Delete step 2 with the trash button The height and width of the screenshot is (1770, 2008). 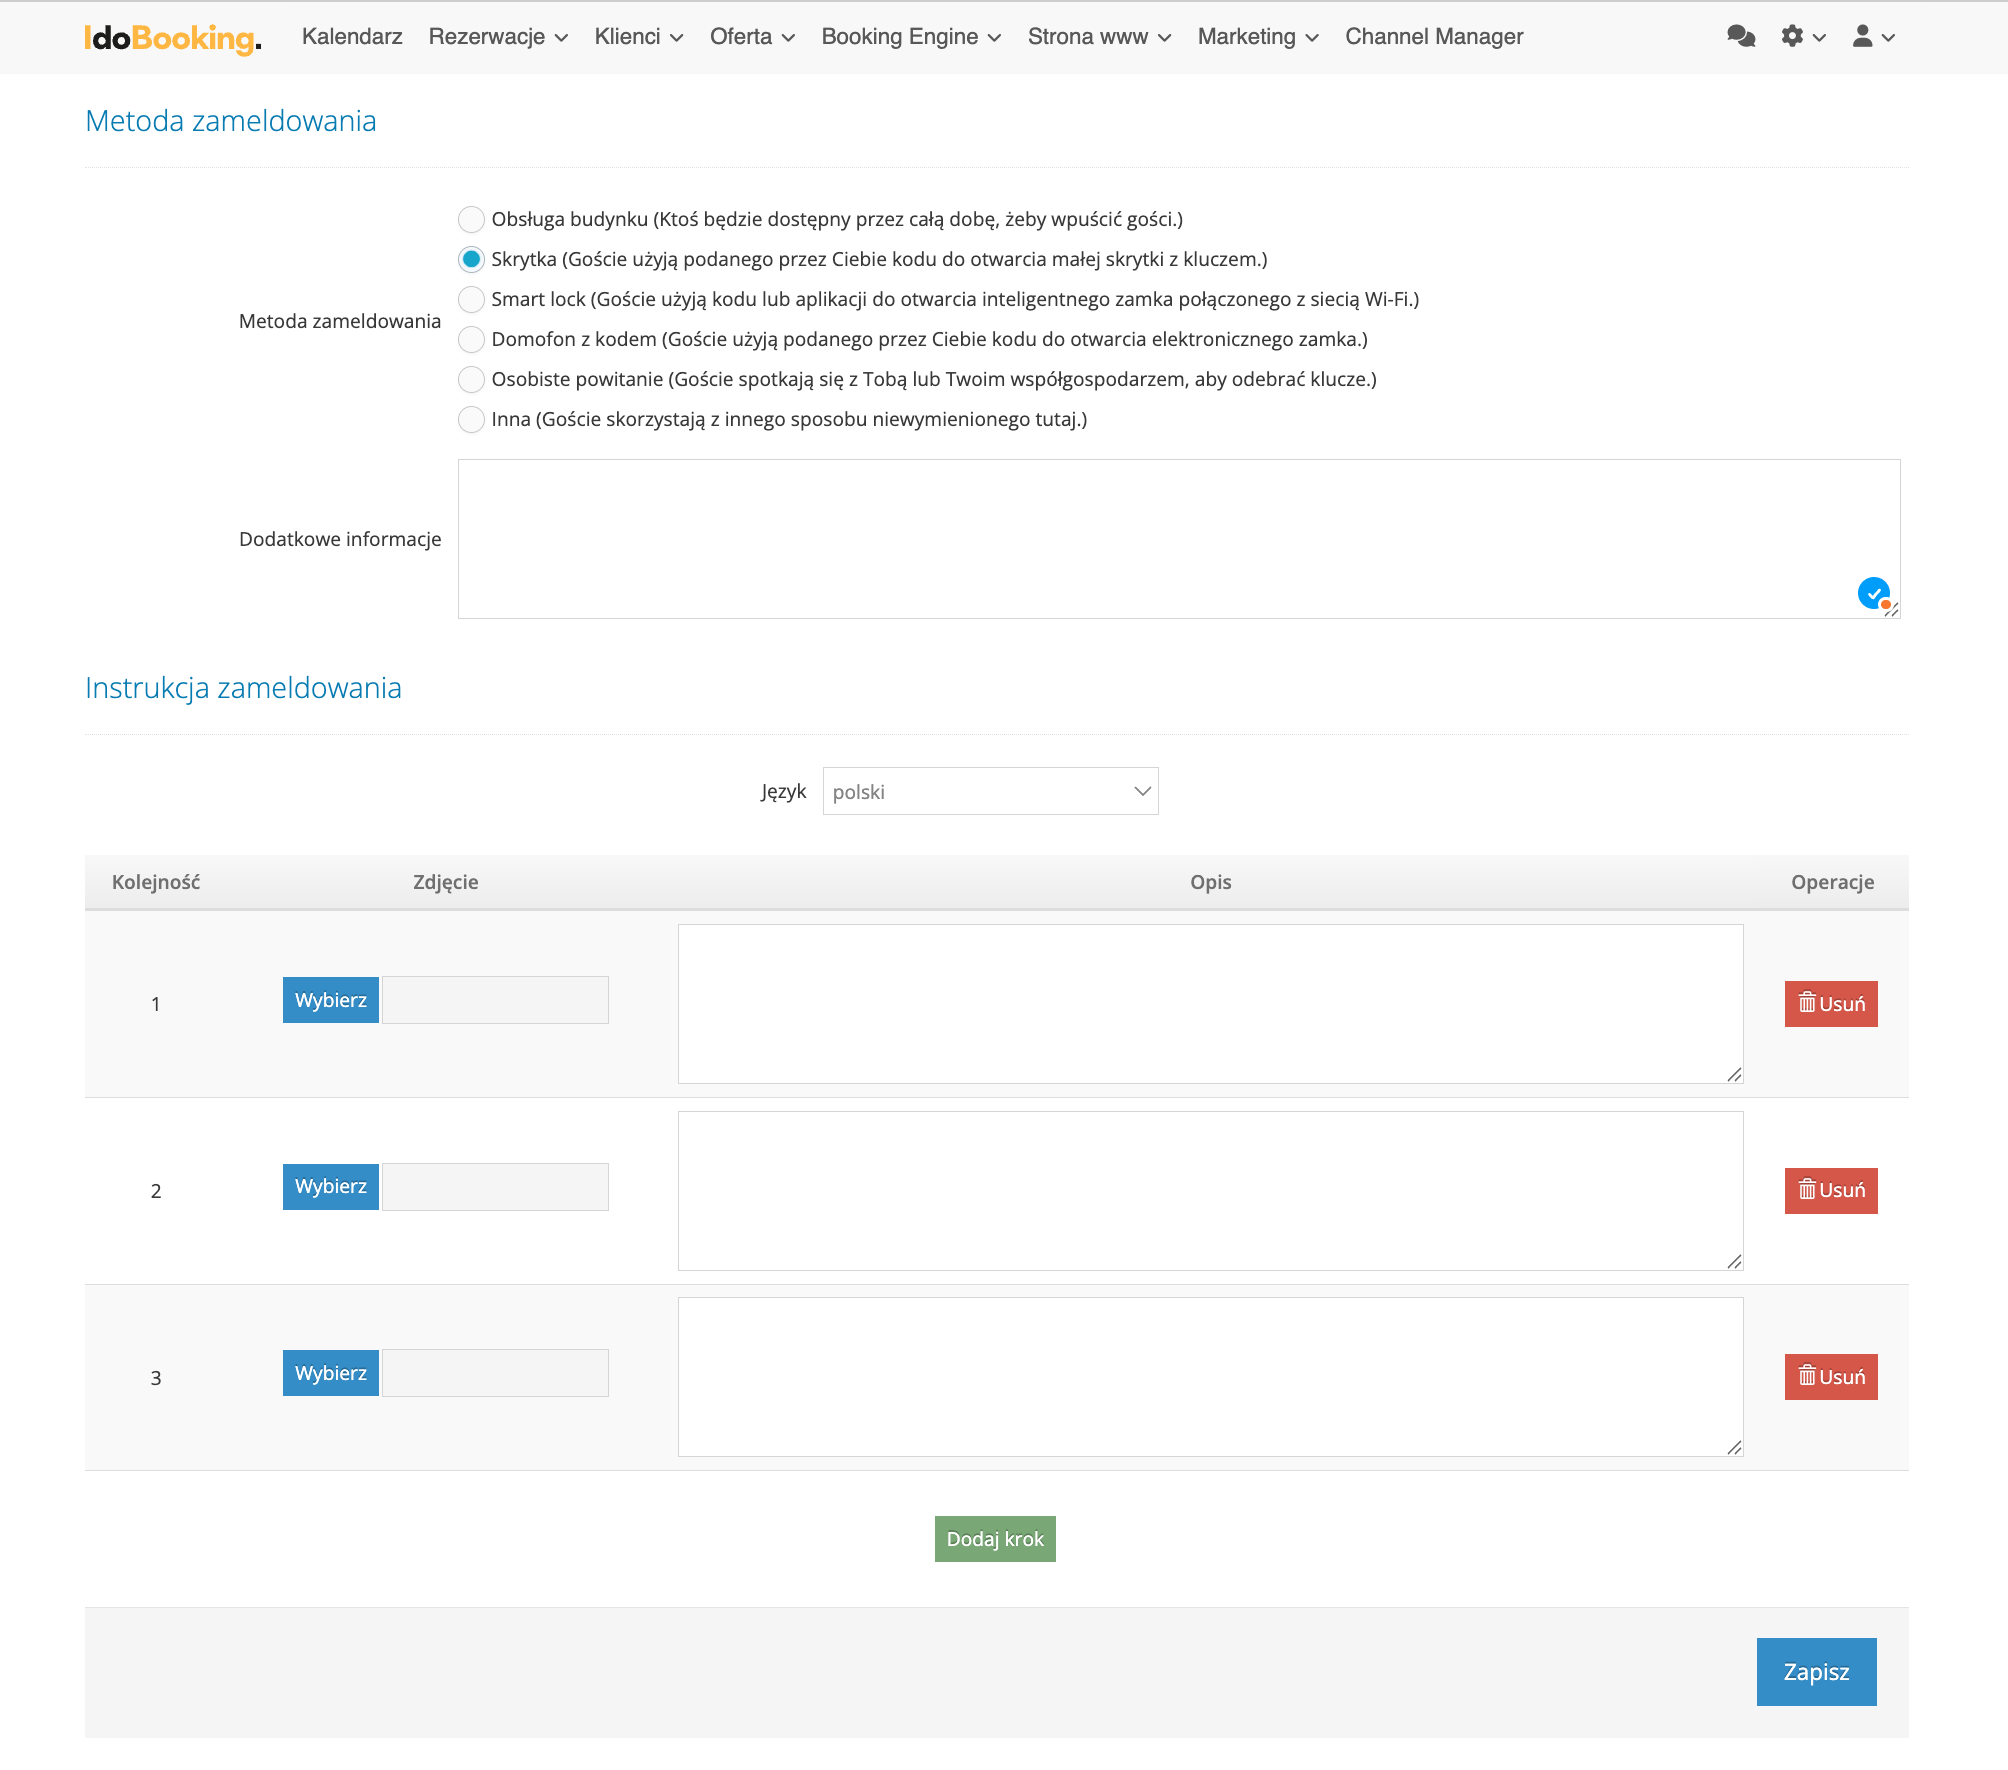tap(1830, 1190)
